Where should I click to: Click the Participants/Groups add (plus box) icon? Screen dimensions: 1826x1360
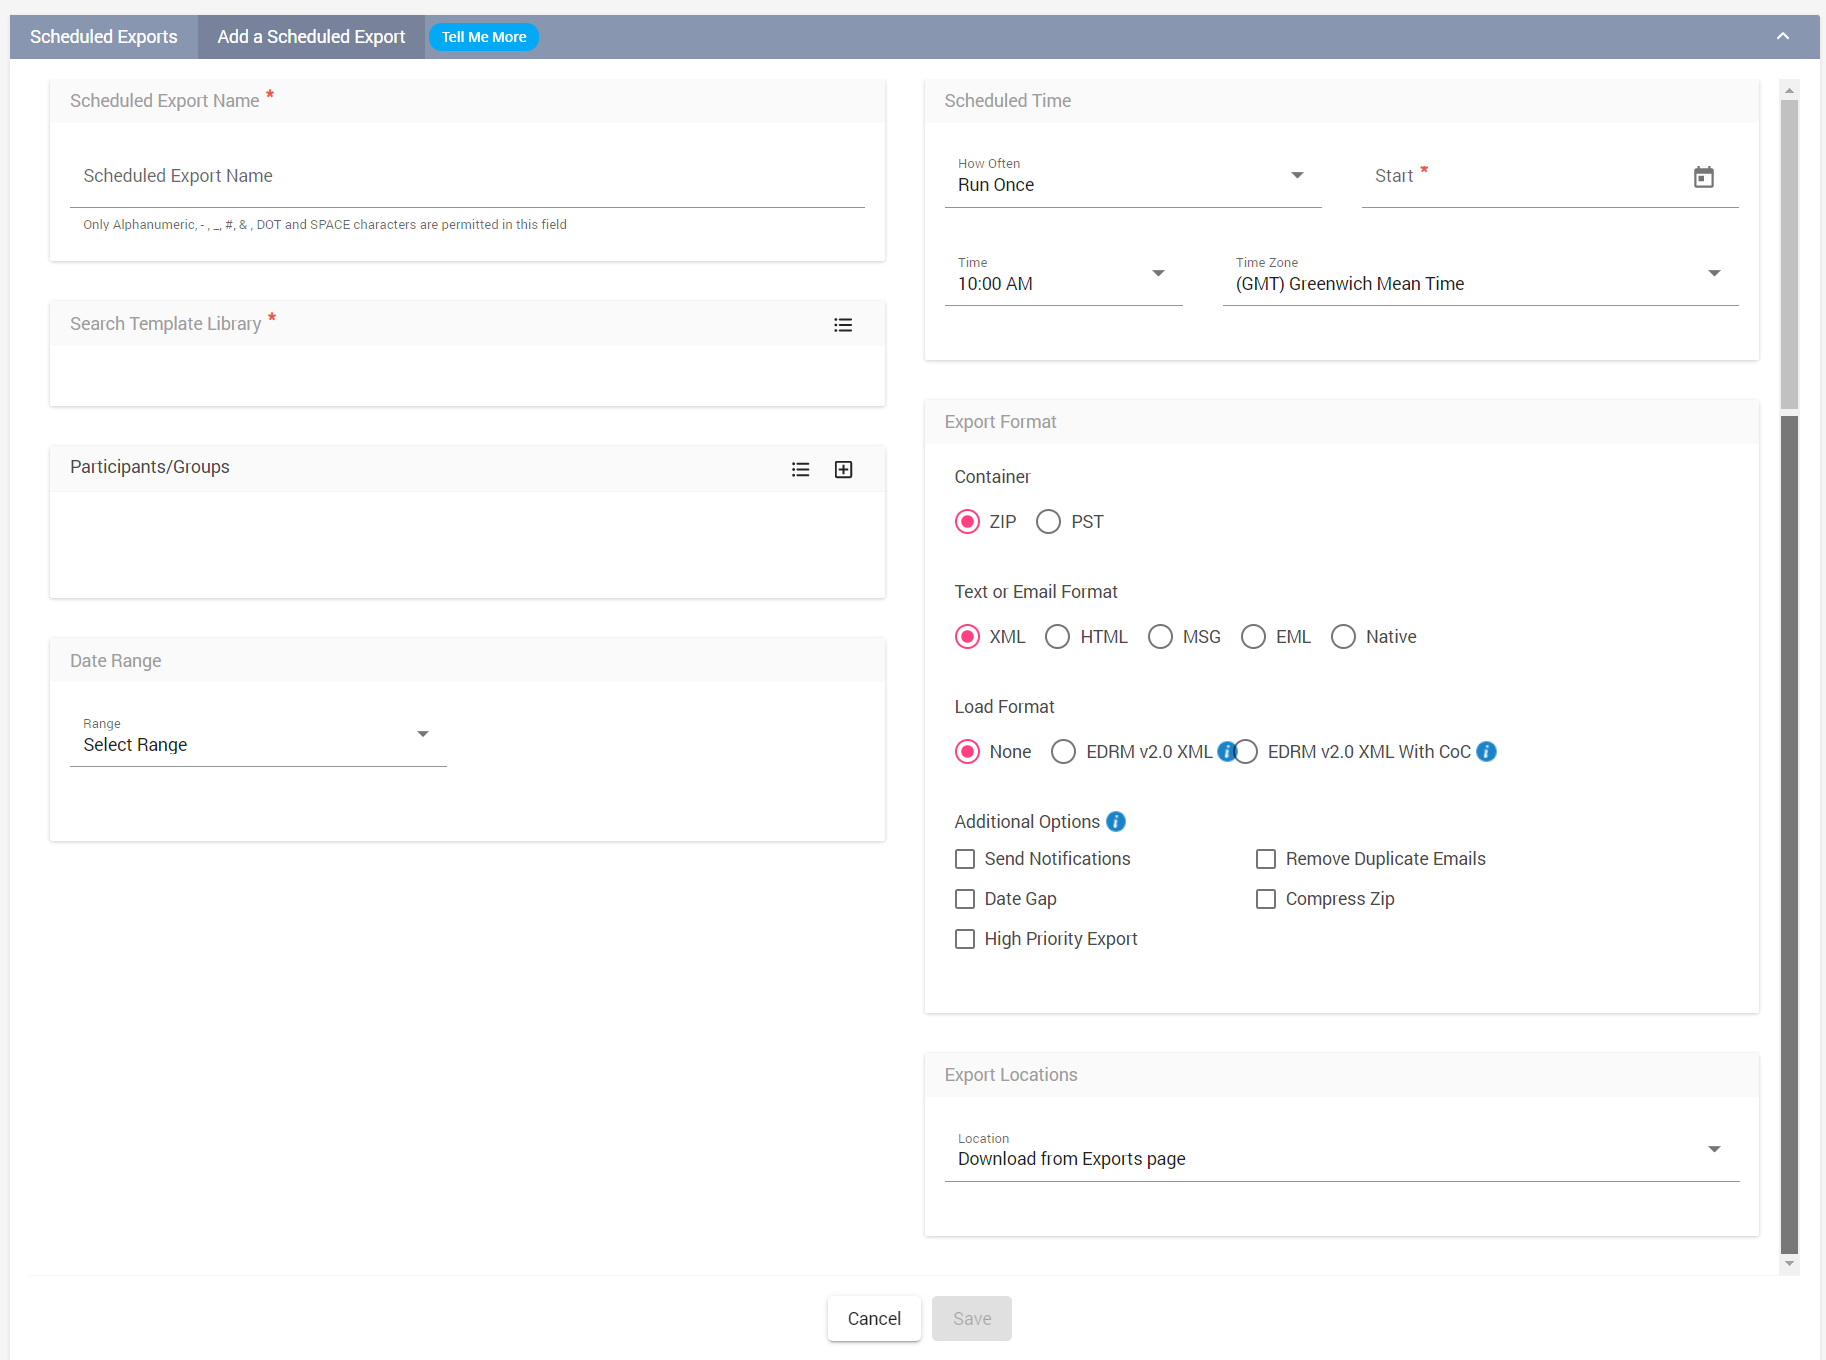point(843,470)
